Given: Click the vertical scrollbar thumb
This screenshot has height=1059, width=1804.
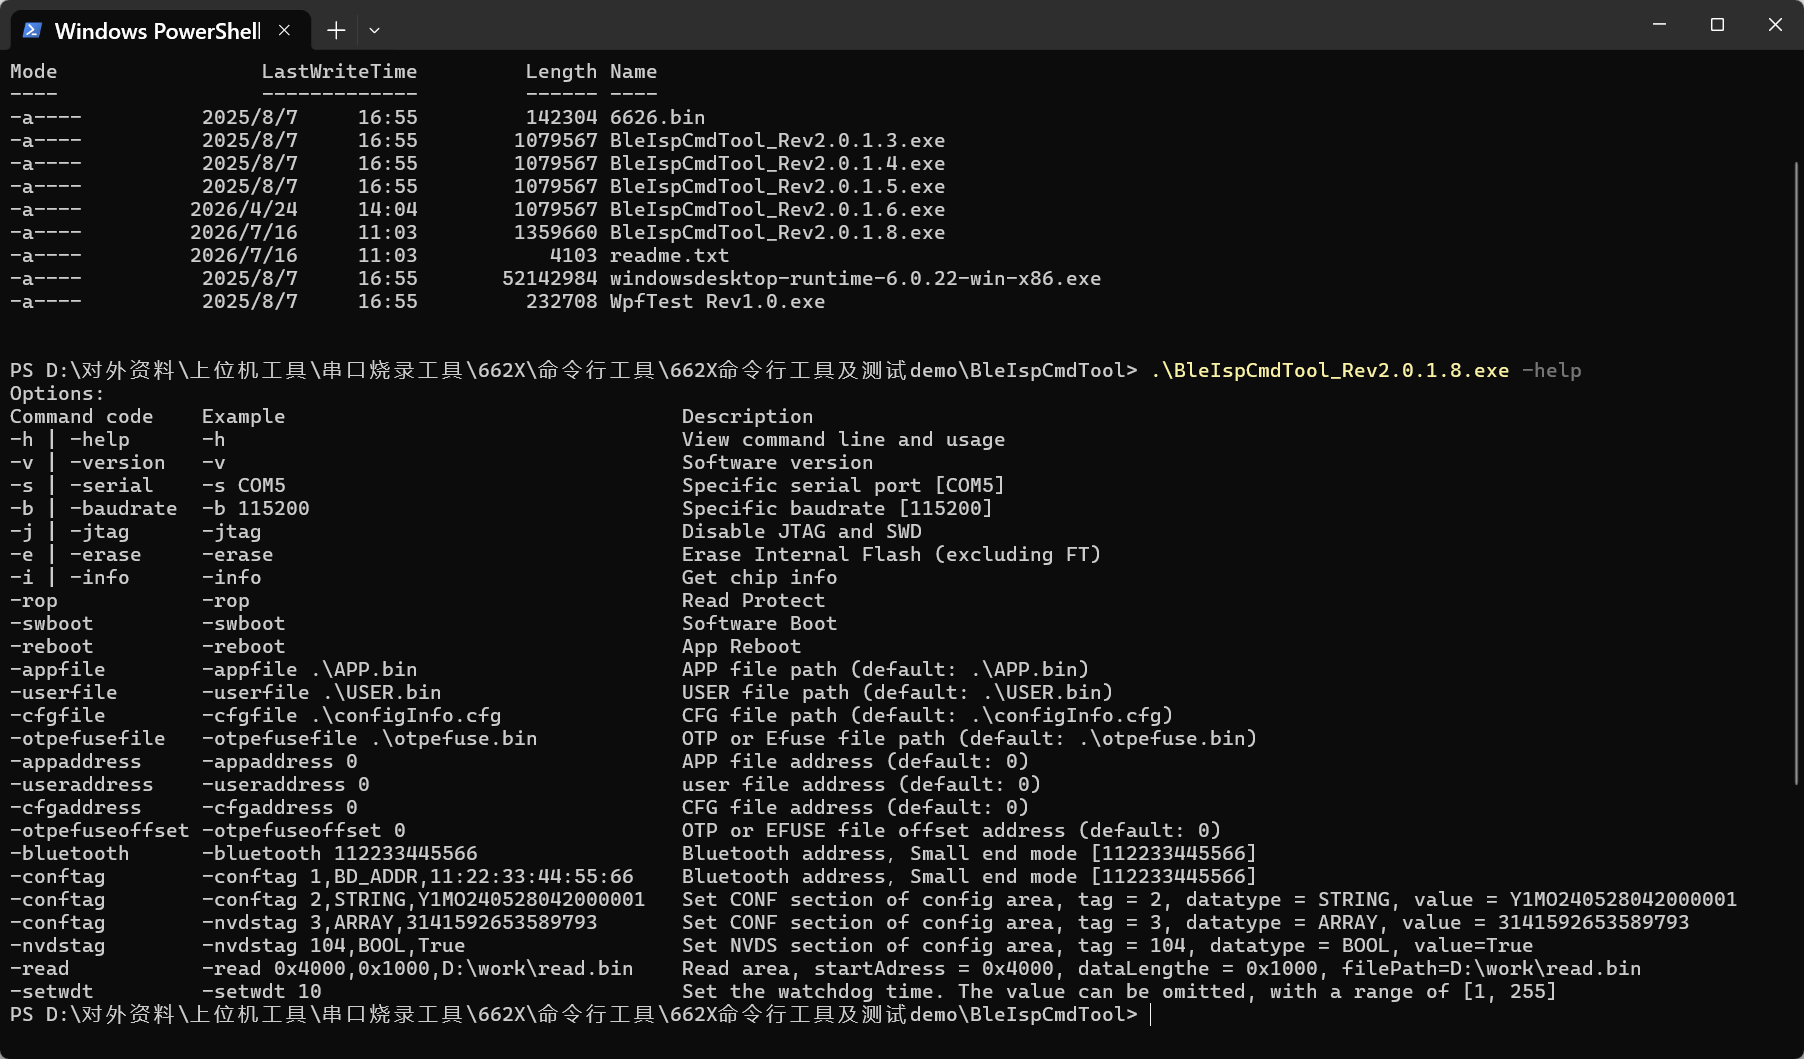Looking at the screenshot, I should pyautogui.click(x=1796, y=472).
